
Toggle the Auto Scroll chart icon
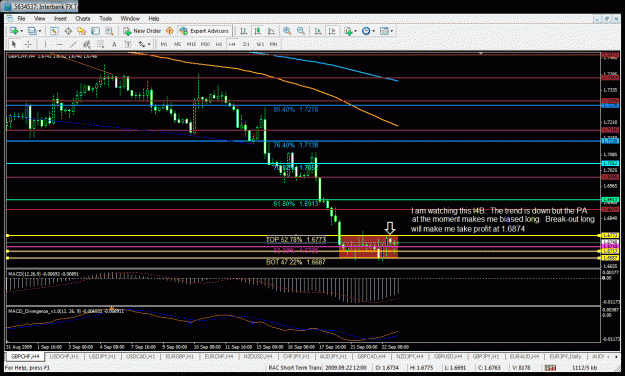tap(318, 31)
